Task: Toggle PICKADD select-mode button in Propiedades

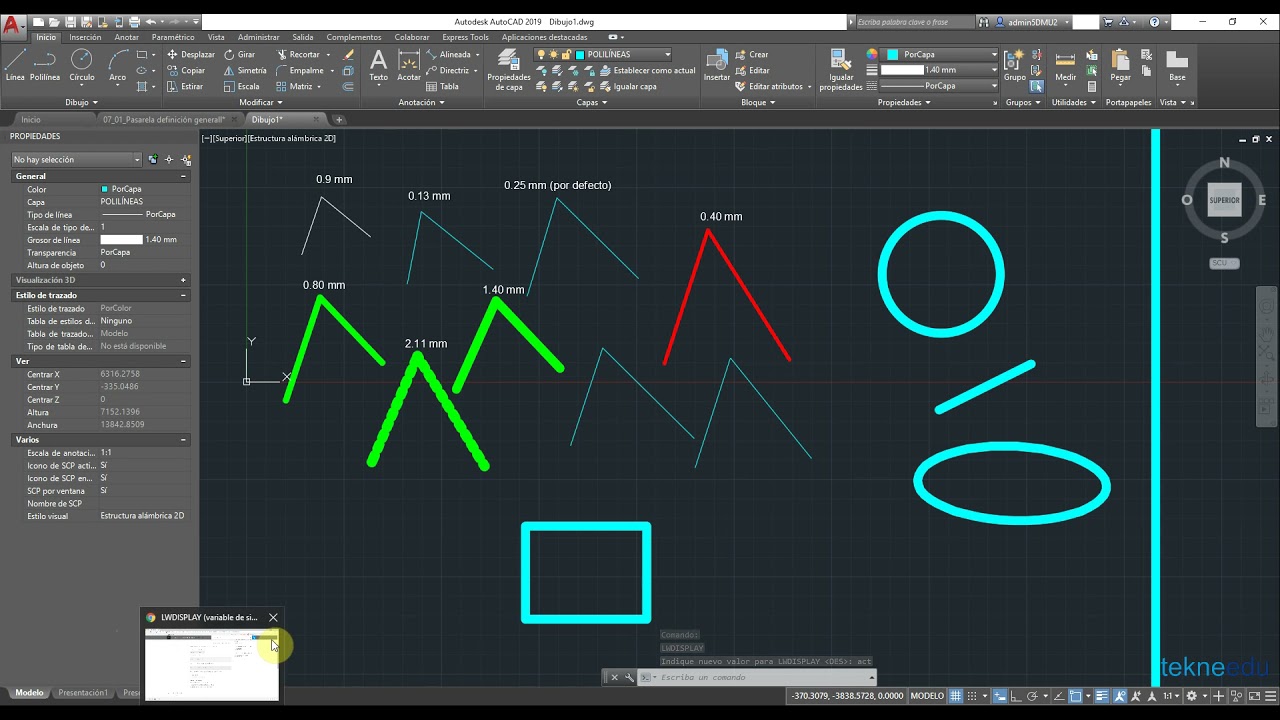Action: click(x=153, y=159)
